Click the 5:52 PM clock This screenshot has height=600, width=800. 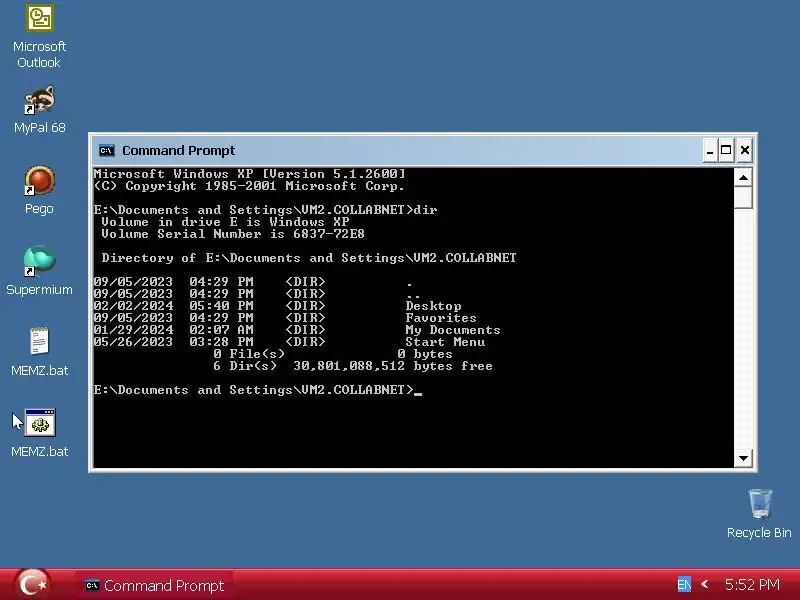pos(752,584)
